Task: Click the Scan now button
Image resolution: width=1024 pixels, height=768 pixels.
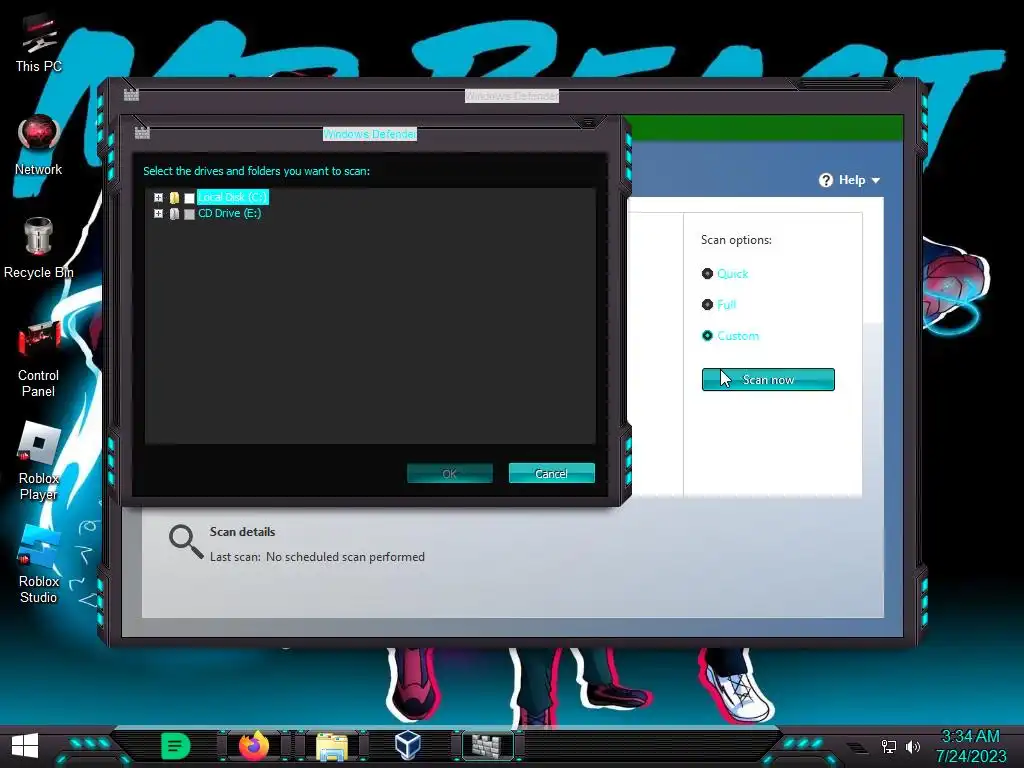Action: coord(768,379)
